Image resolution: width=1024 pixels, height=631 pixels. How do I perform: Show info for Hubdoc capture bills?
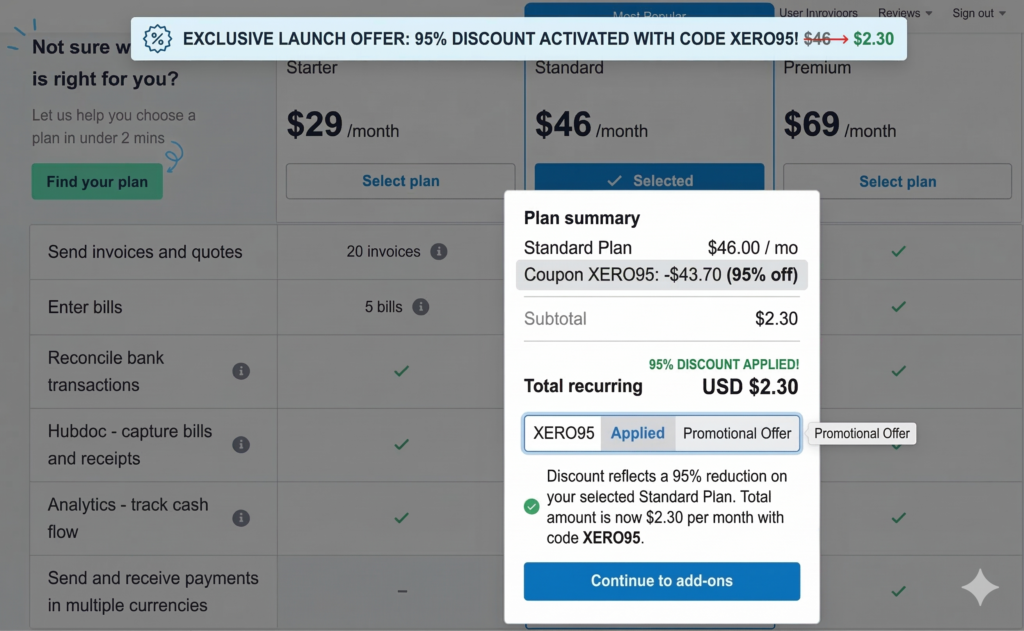241,445
